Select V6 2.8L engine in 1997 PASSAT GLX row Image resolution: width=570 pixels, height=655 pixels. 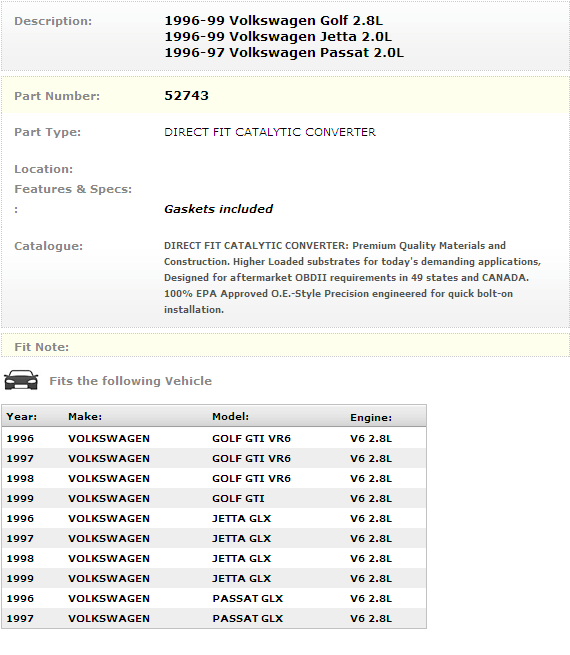[x=371, y=619]
